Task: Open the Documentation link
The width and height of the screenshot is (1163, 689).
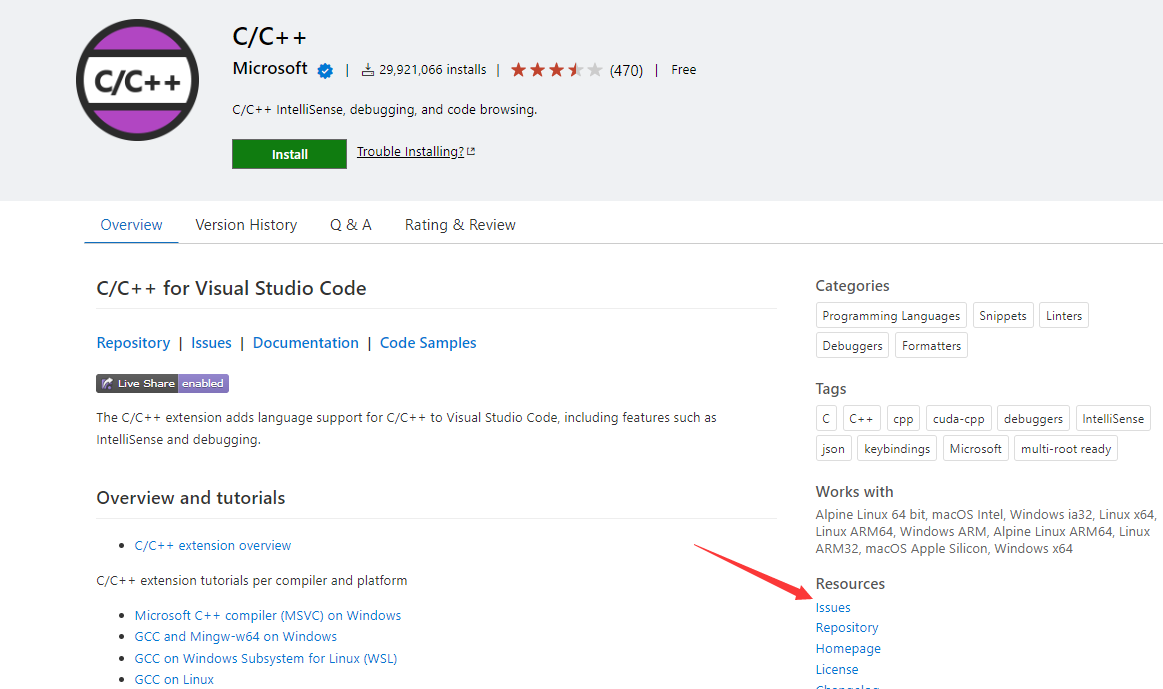Action: pos(306,343)
